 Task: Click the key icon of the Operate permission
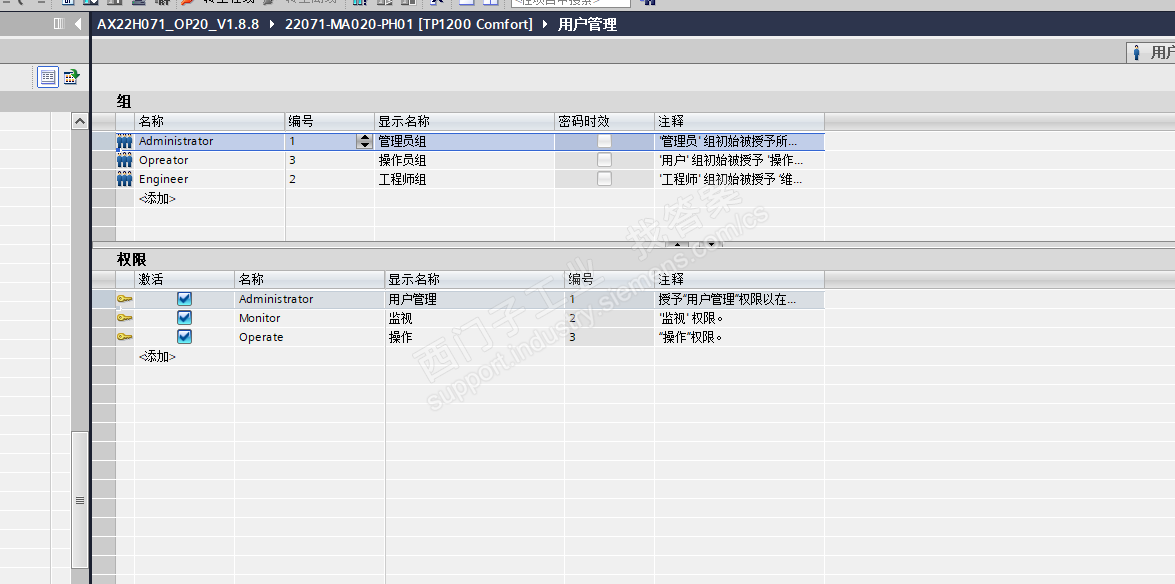[124, 337]
